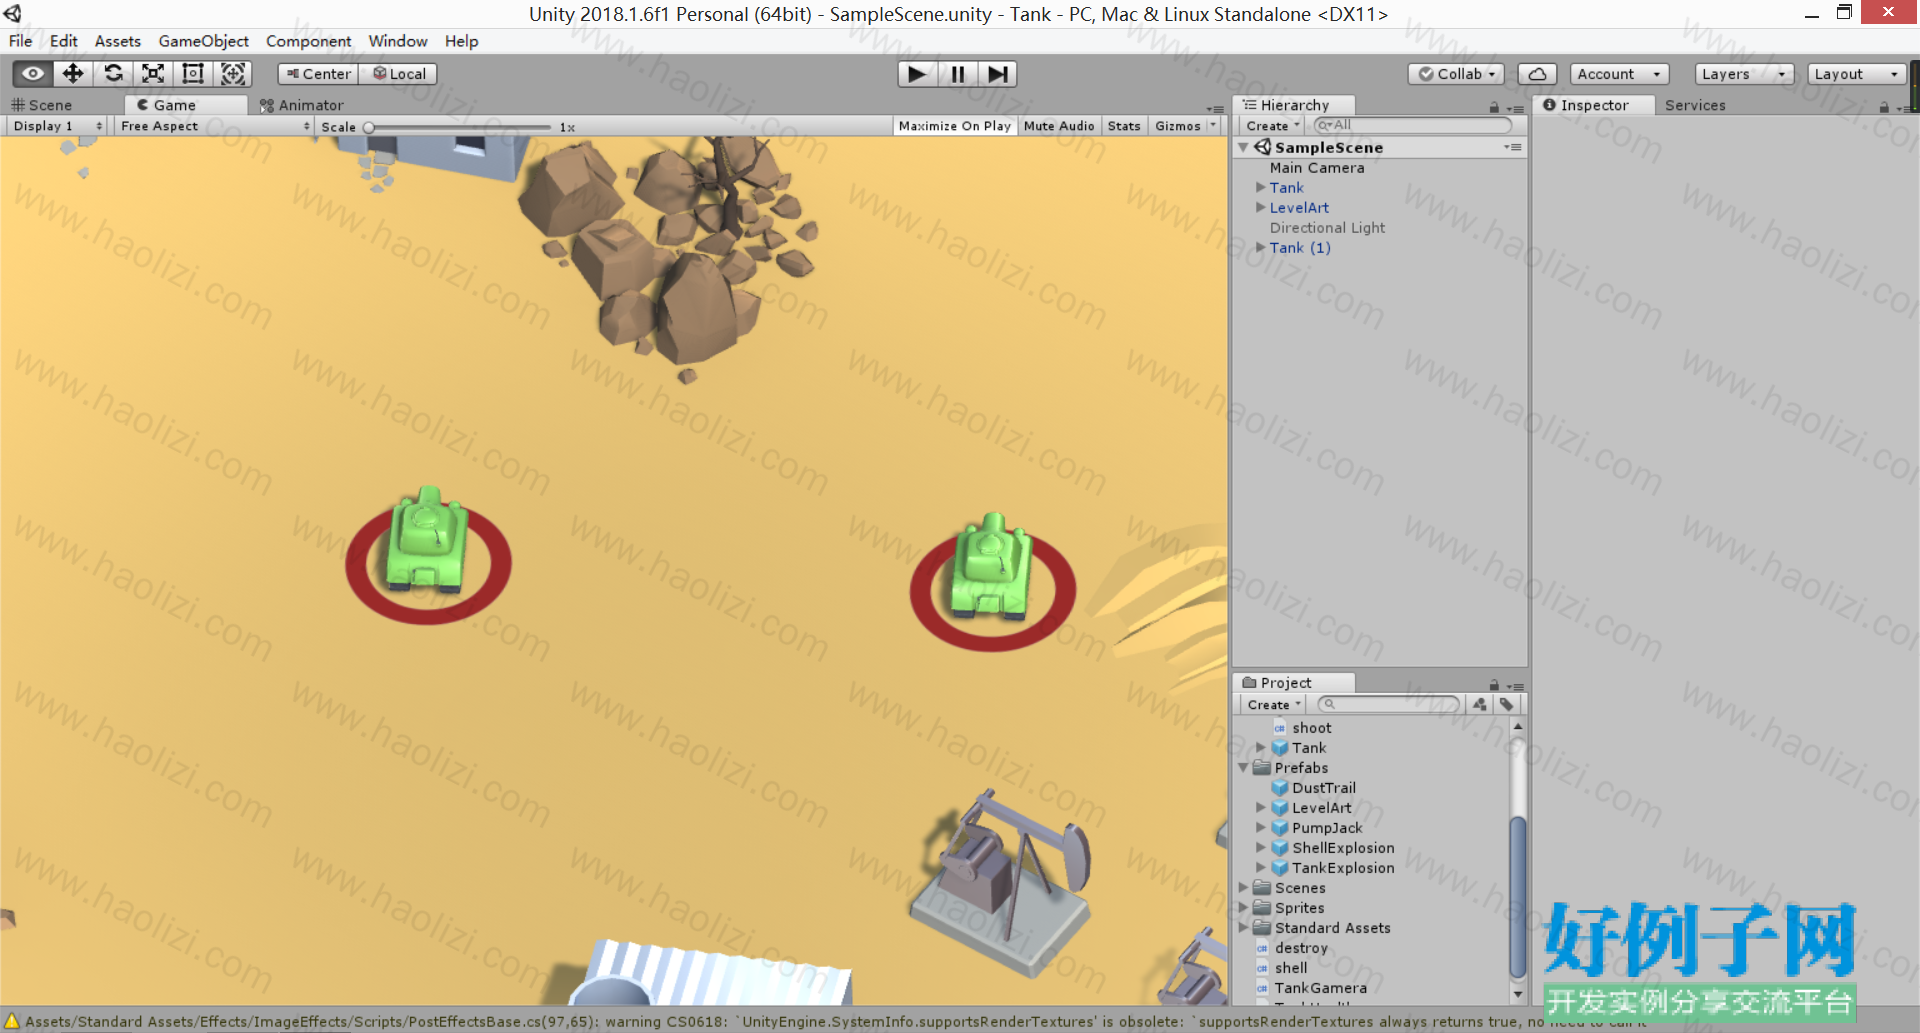Toggle Maximize On Play
This screenshot has width=1920, height=1033.
pos(954,126)
